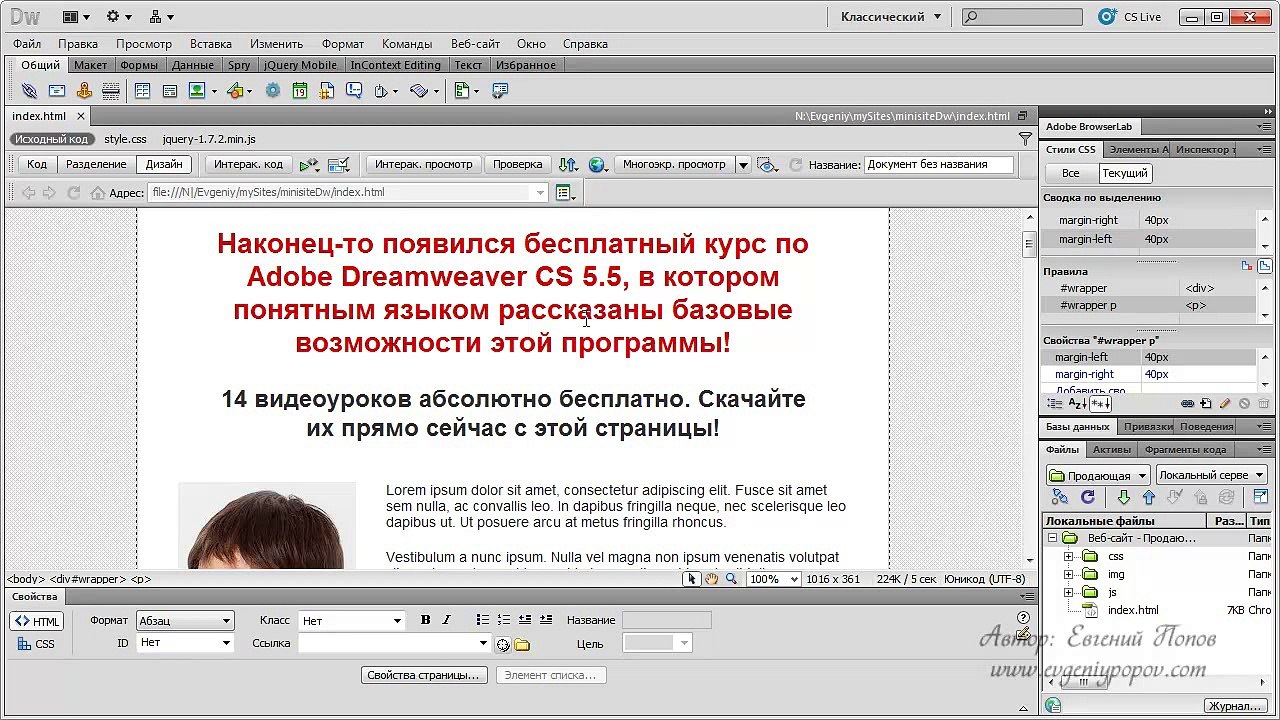This screenshot has width=1280, height=720.
Task: Insert Named Anchor icon
Action: [x=84, y=91]
